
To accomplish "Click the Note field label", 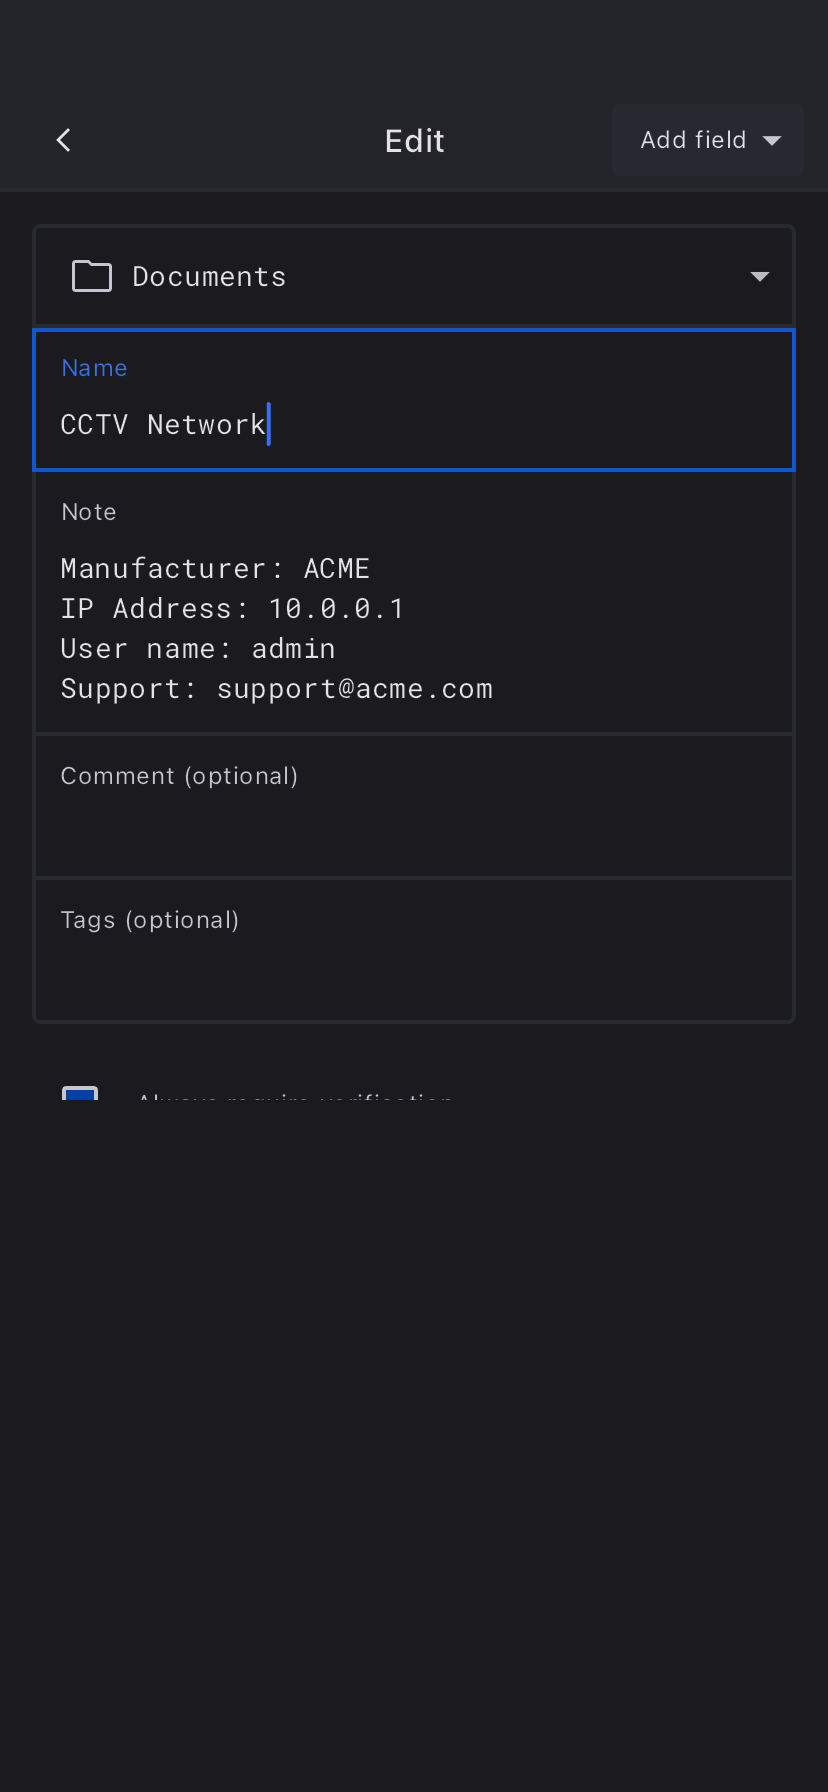I will click(89, 512).
